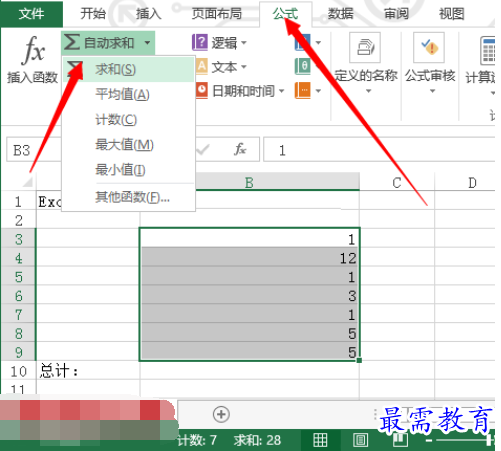Image resolution: width=501 pixels, height=451 pixels.
Task: Click 求和: 28 in the status bar
Action: point(257,440)
